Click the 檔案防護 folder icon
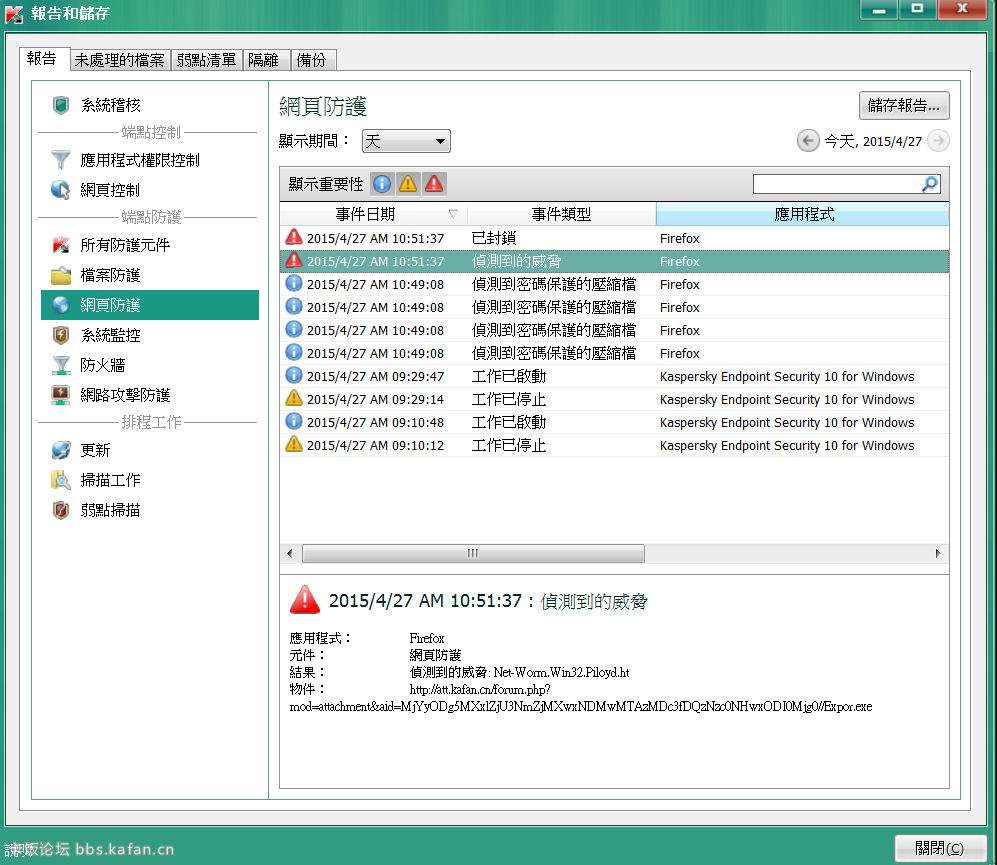997x865 pixels. click(61, 275)
